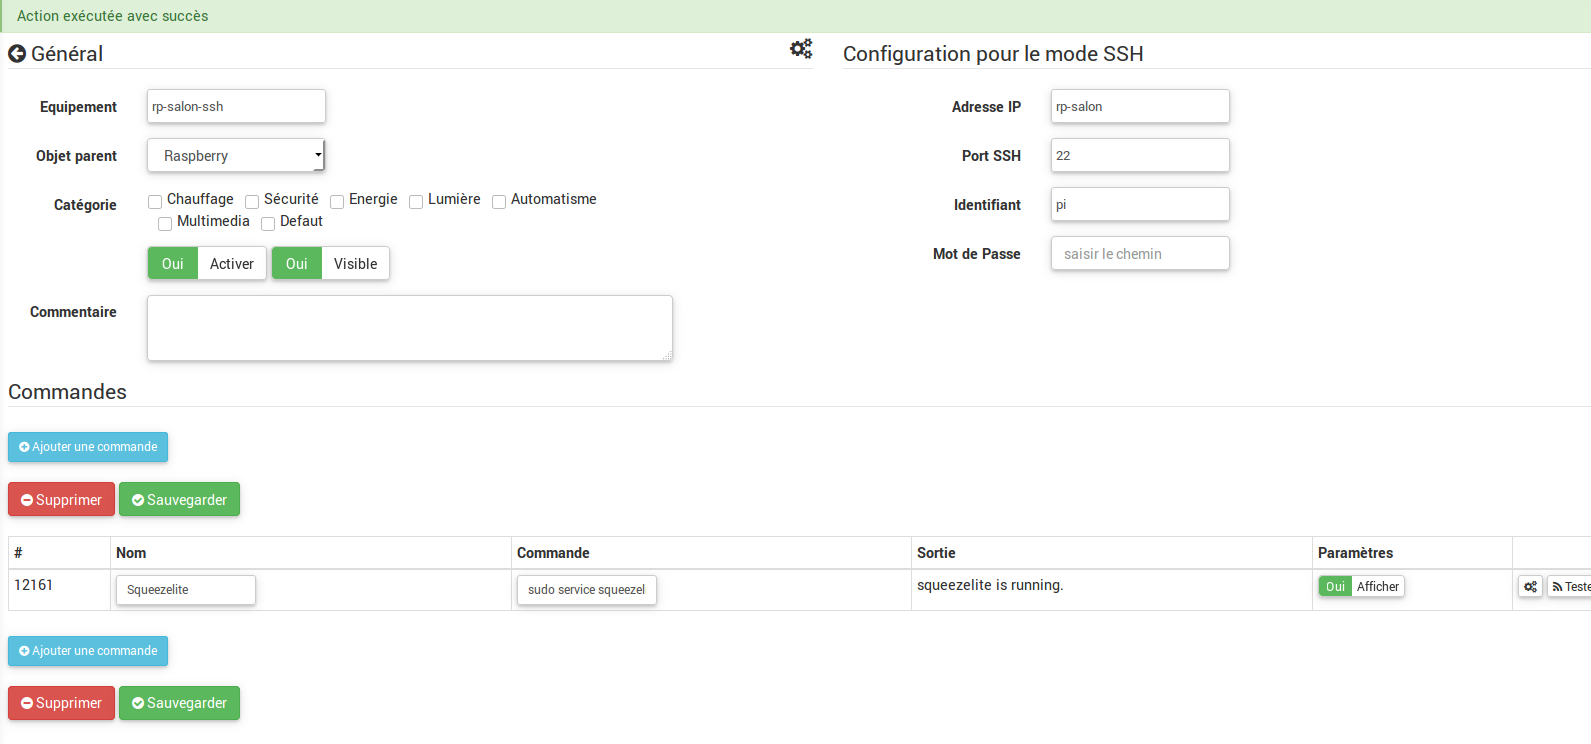Edit the sudo service squeezelite command field

click(586, 590)
